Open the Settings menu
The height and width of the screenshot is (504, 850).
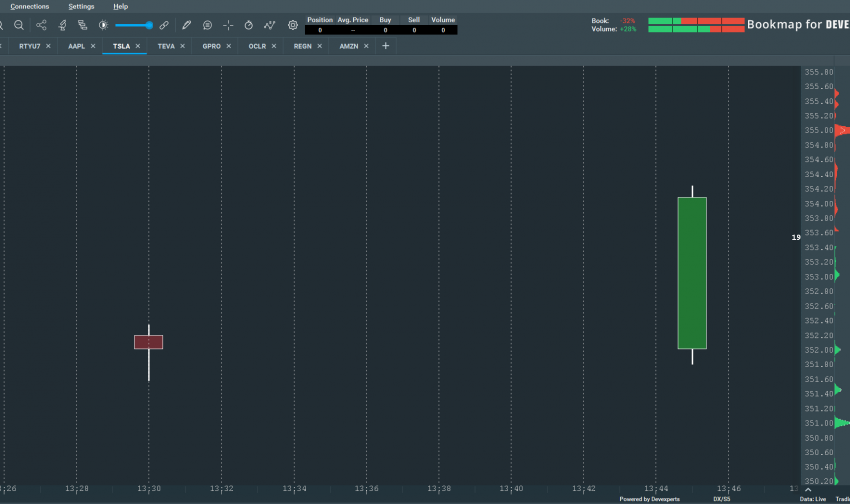click(81, 7)
